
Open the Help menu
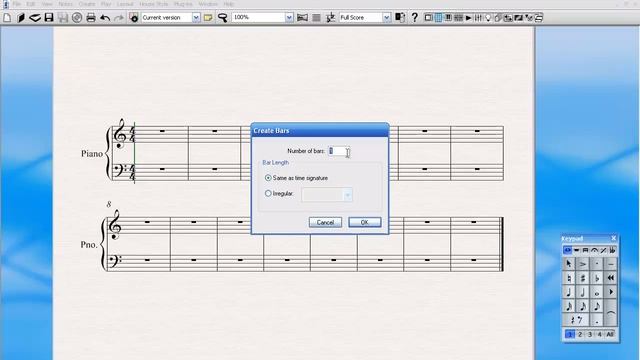229,4
